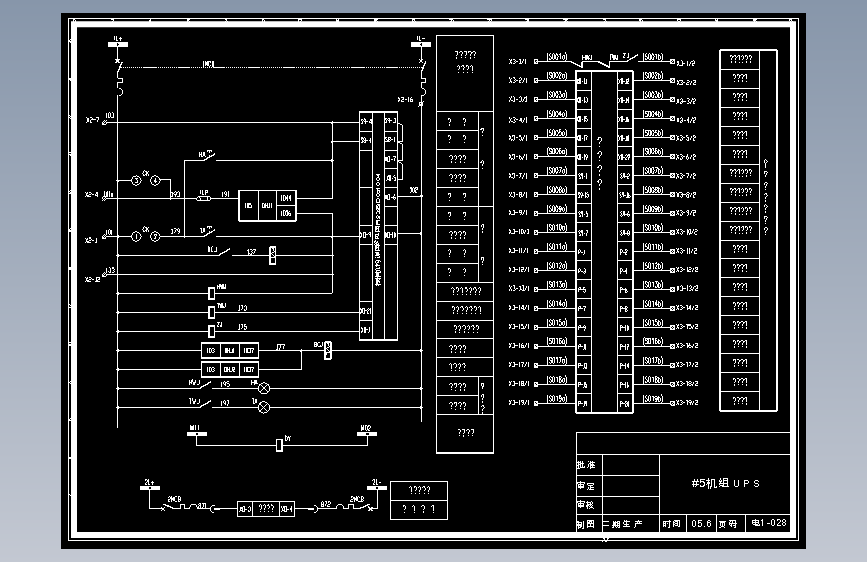Select the signal label '(S003b)'
The height and width of the screenshot is (562, 867).
point(653,95)
